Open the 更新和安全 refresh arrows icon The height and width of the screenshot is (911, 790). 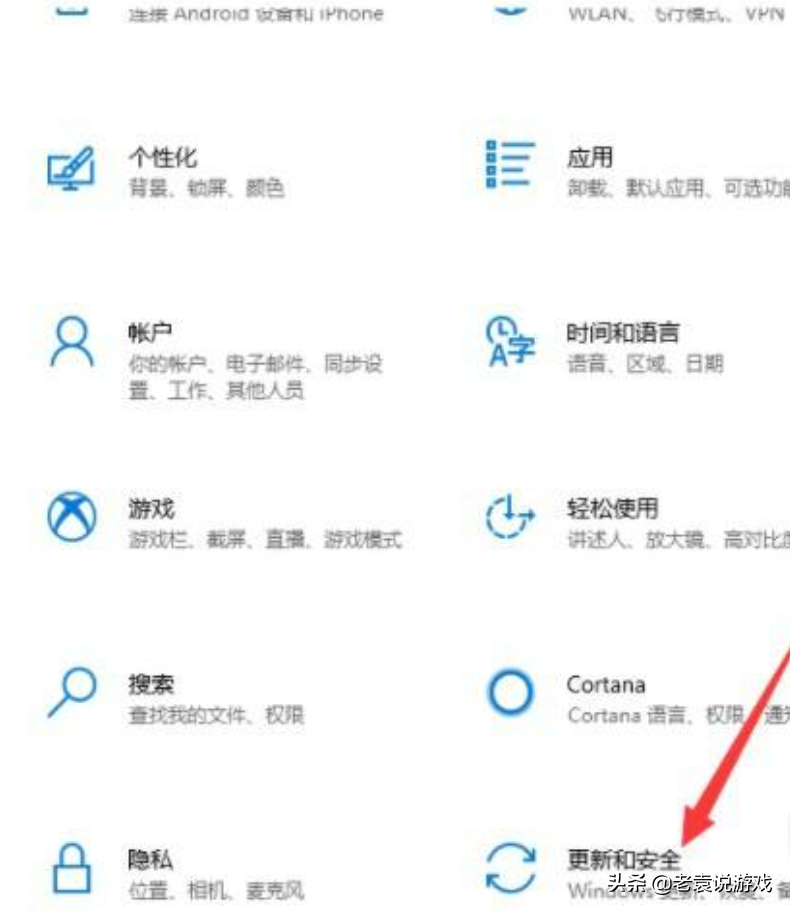click(x=510, y=868)
